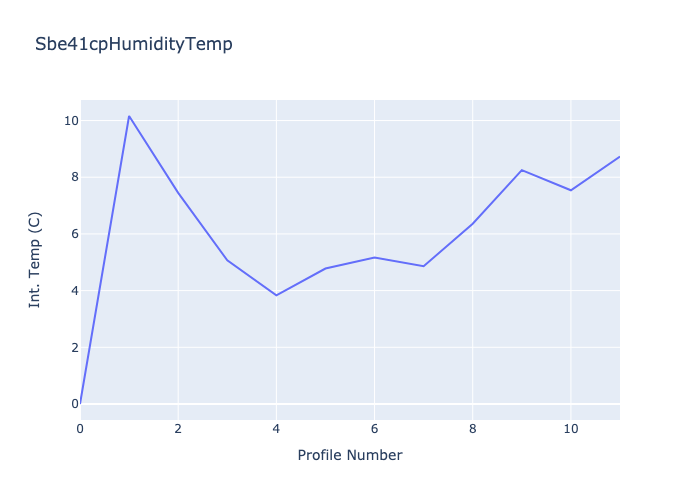The image size is (700, 500).
Task: Click the line start at profile 0
Action: [81, 403]
